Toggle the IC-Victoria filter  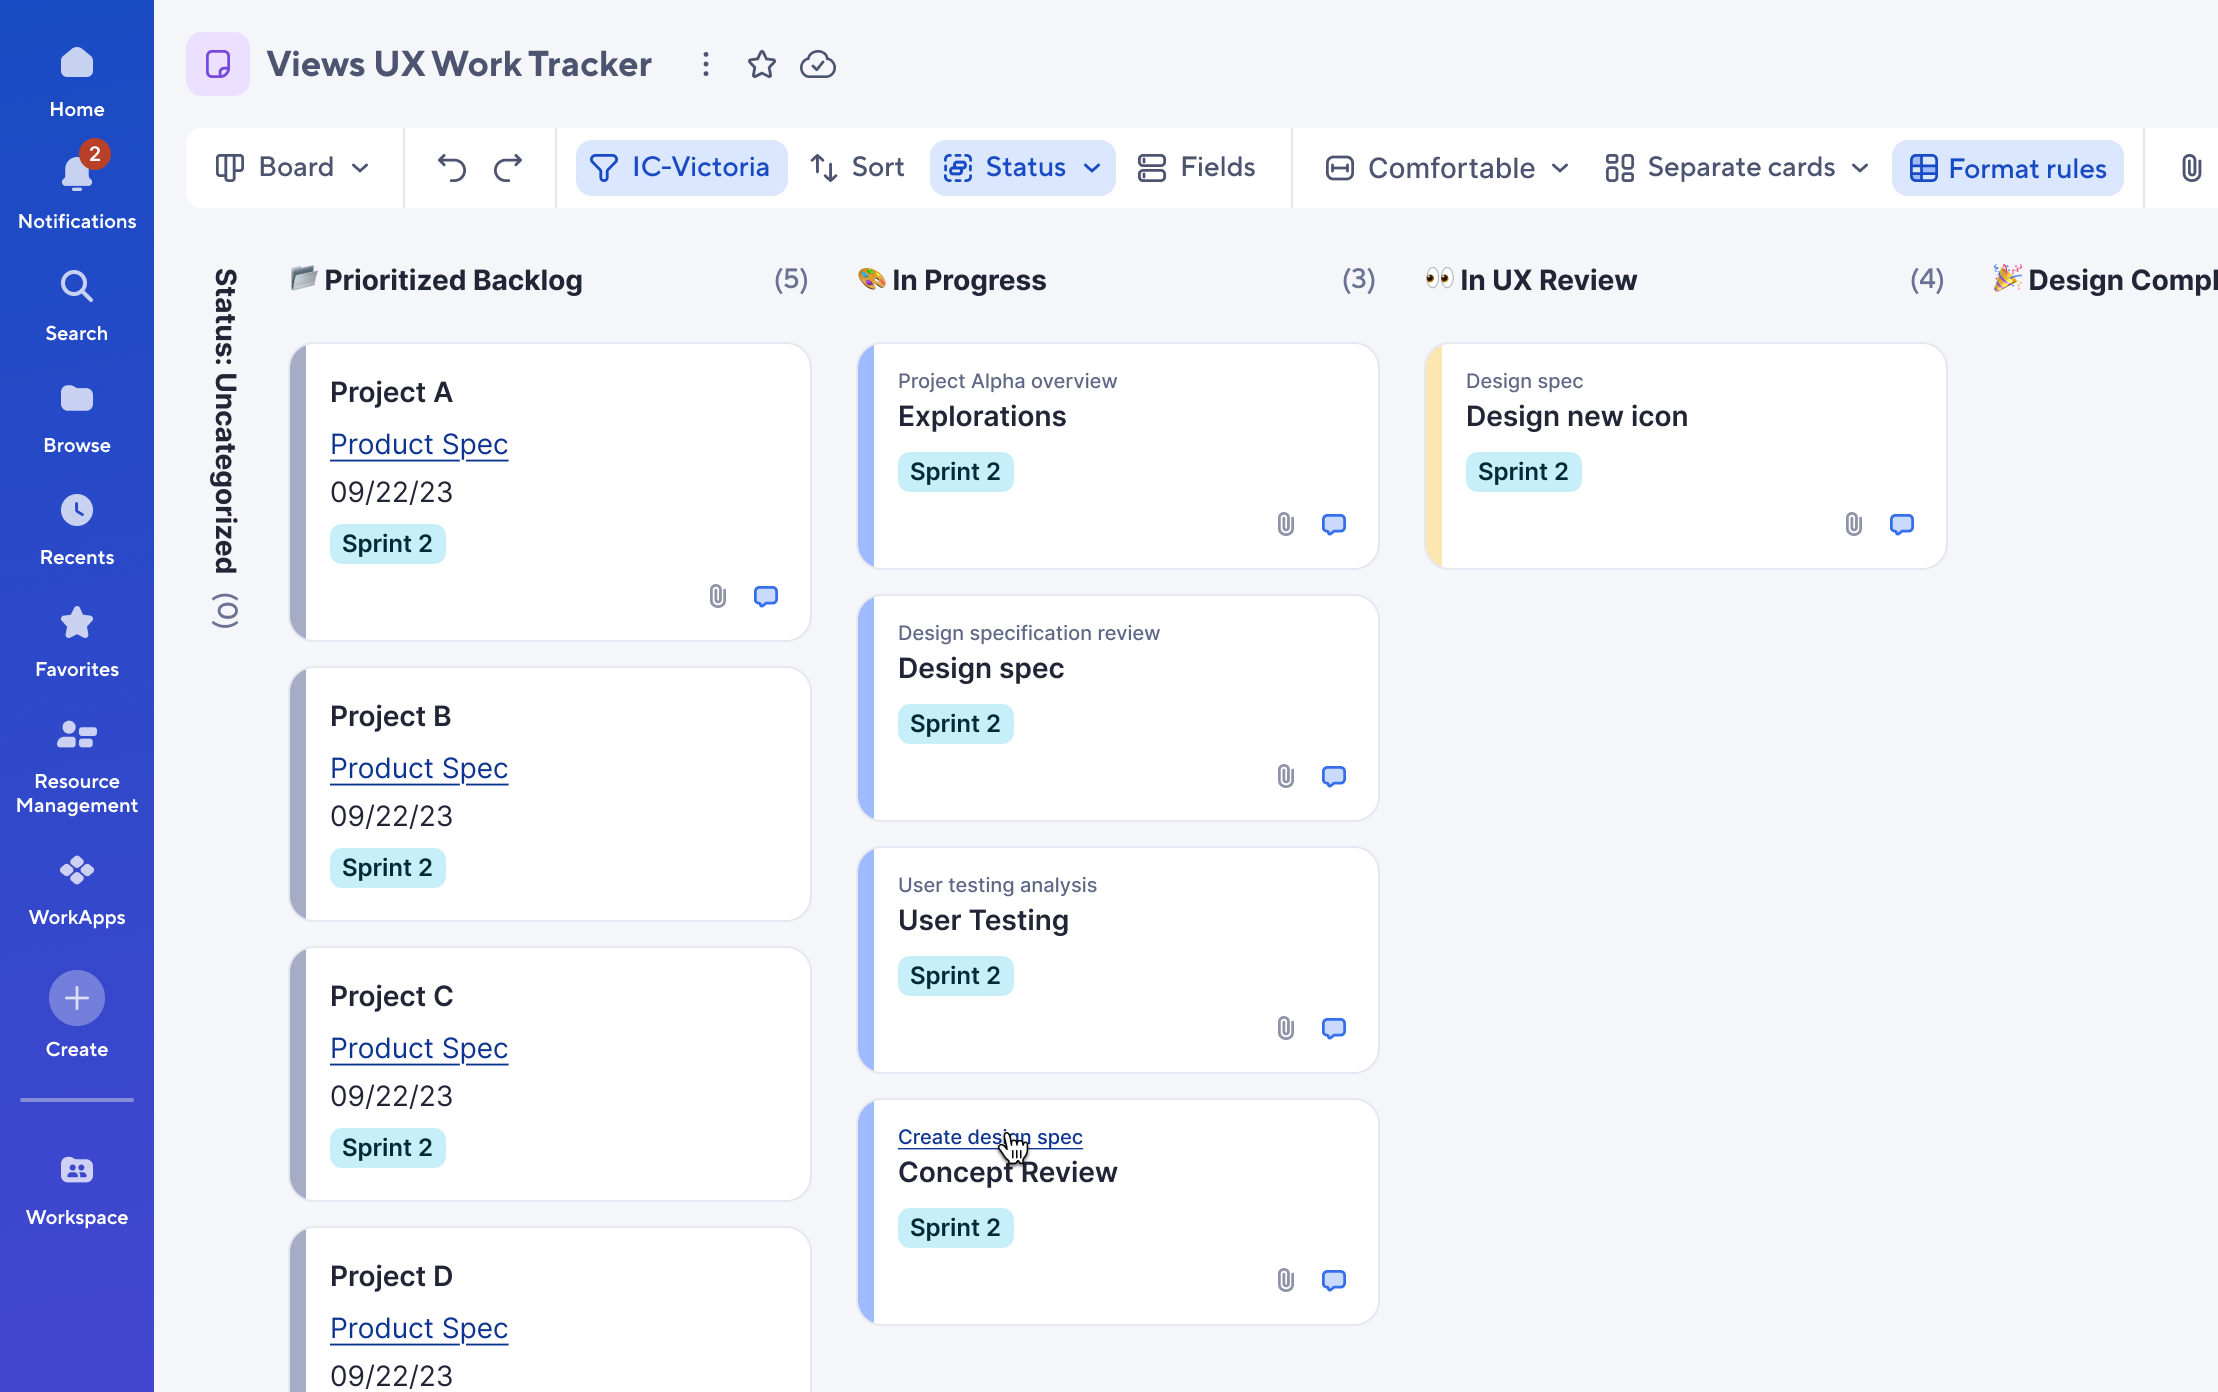[x=681, y=167]
